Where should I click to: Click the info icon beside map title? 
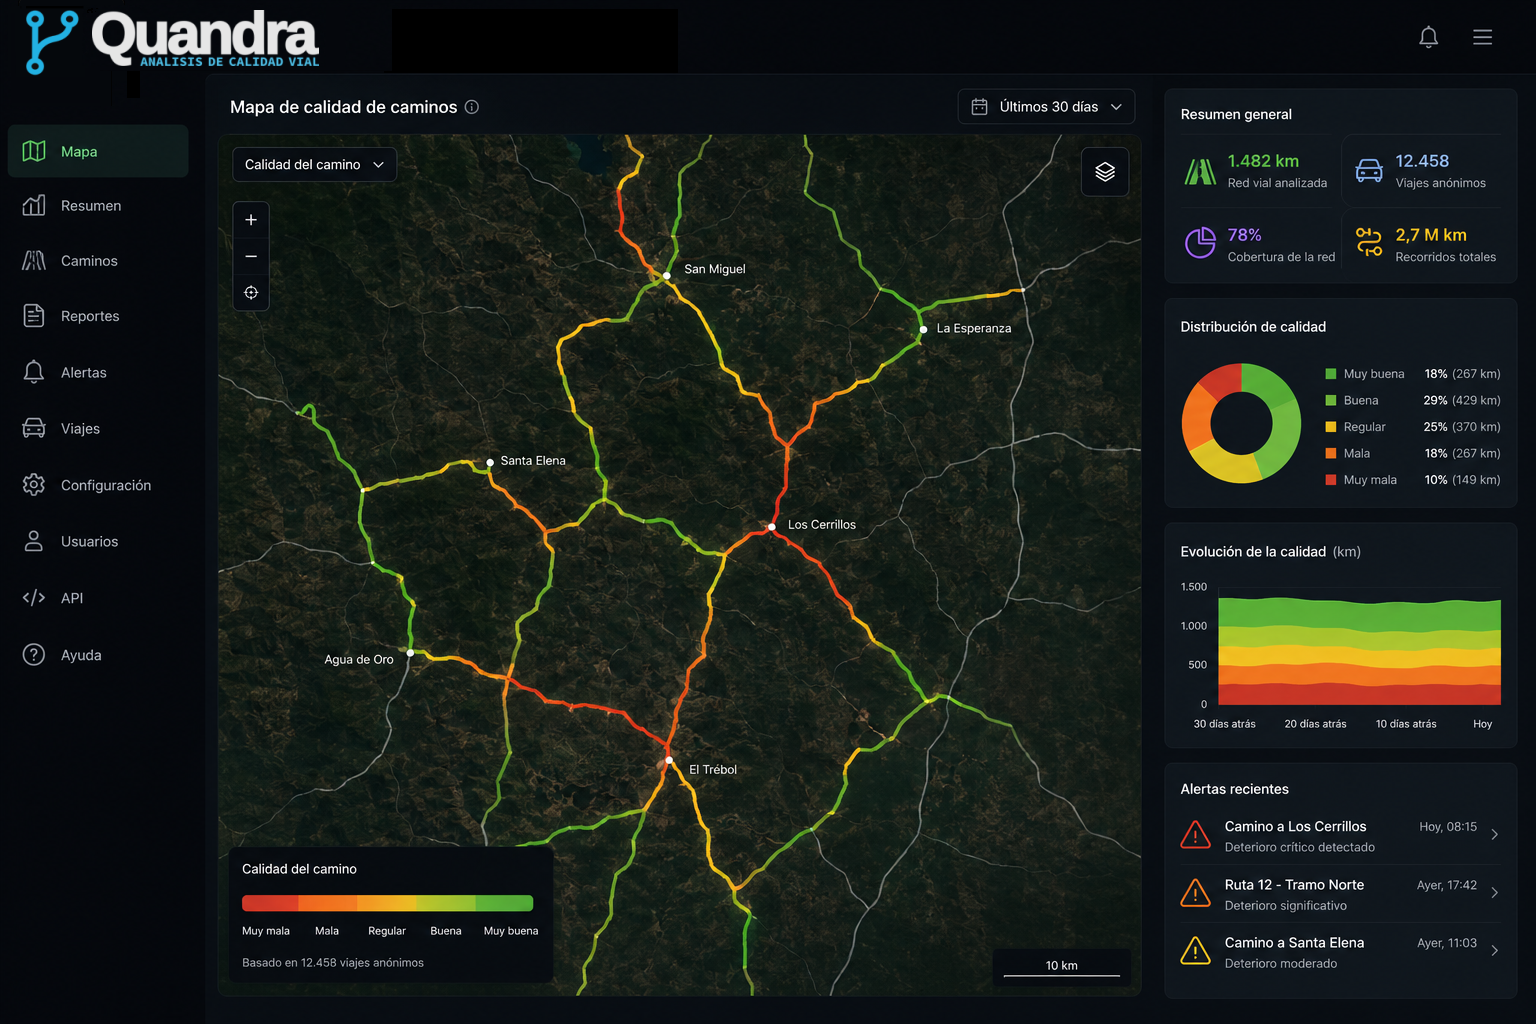coord(472,107)
